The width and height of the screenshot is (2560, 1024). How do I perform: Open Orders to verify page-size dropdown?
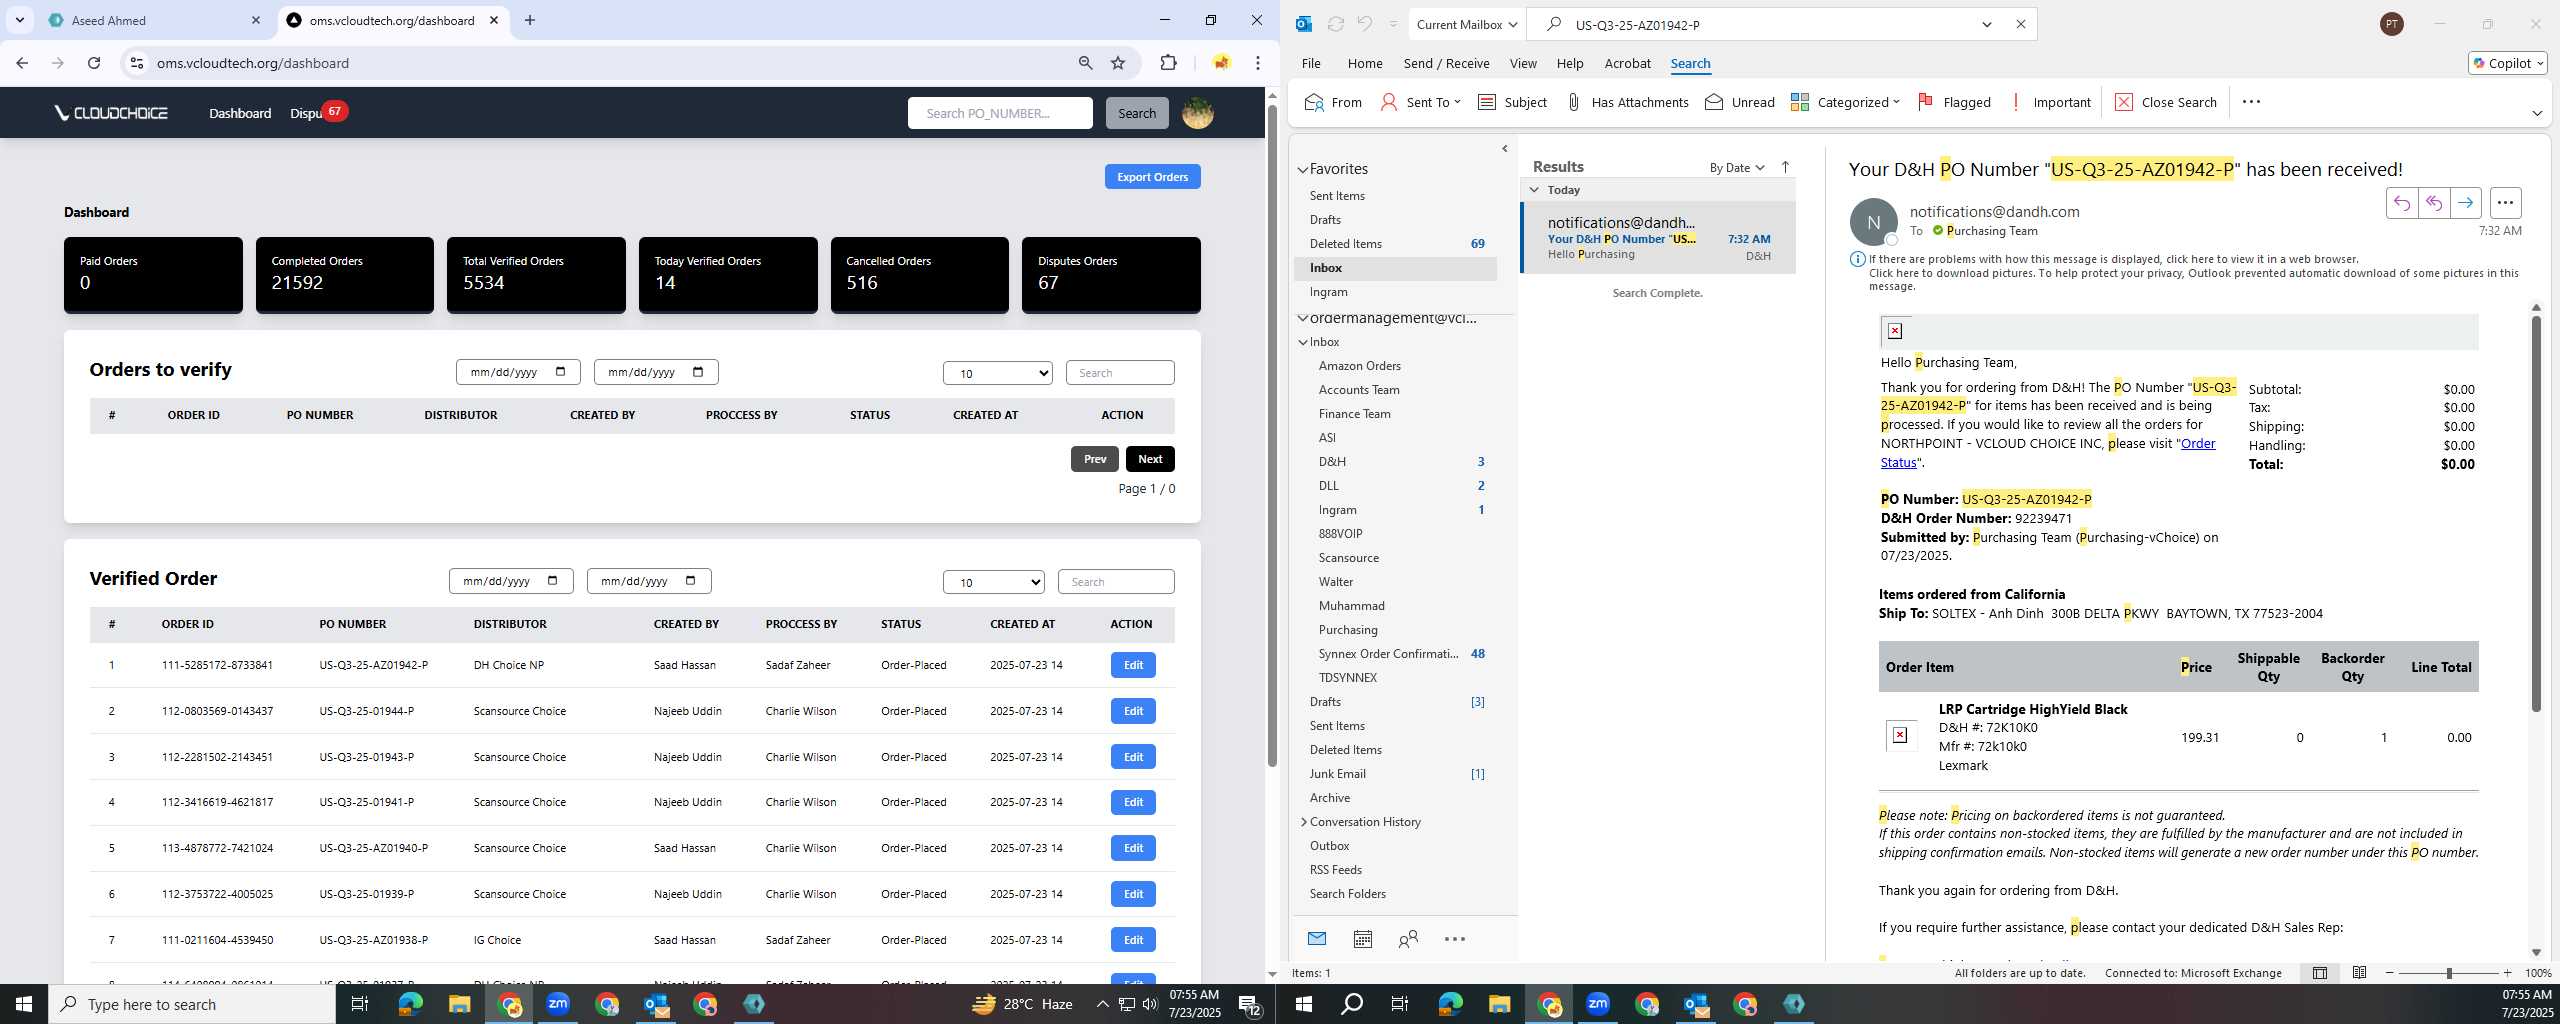point(998,373)
